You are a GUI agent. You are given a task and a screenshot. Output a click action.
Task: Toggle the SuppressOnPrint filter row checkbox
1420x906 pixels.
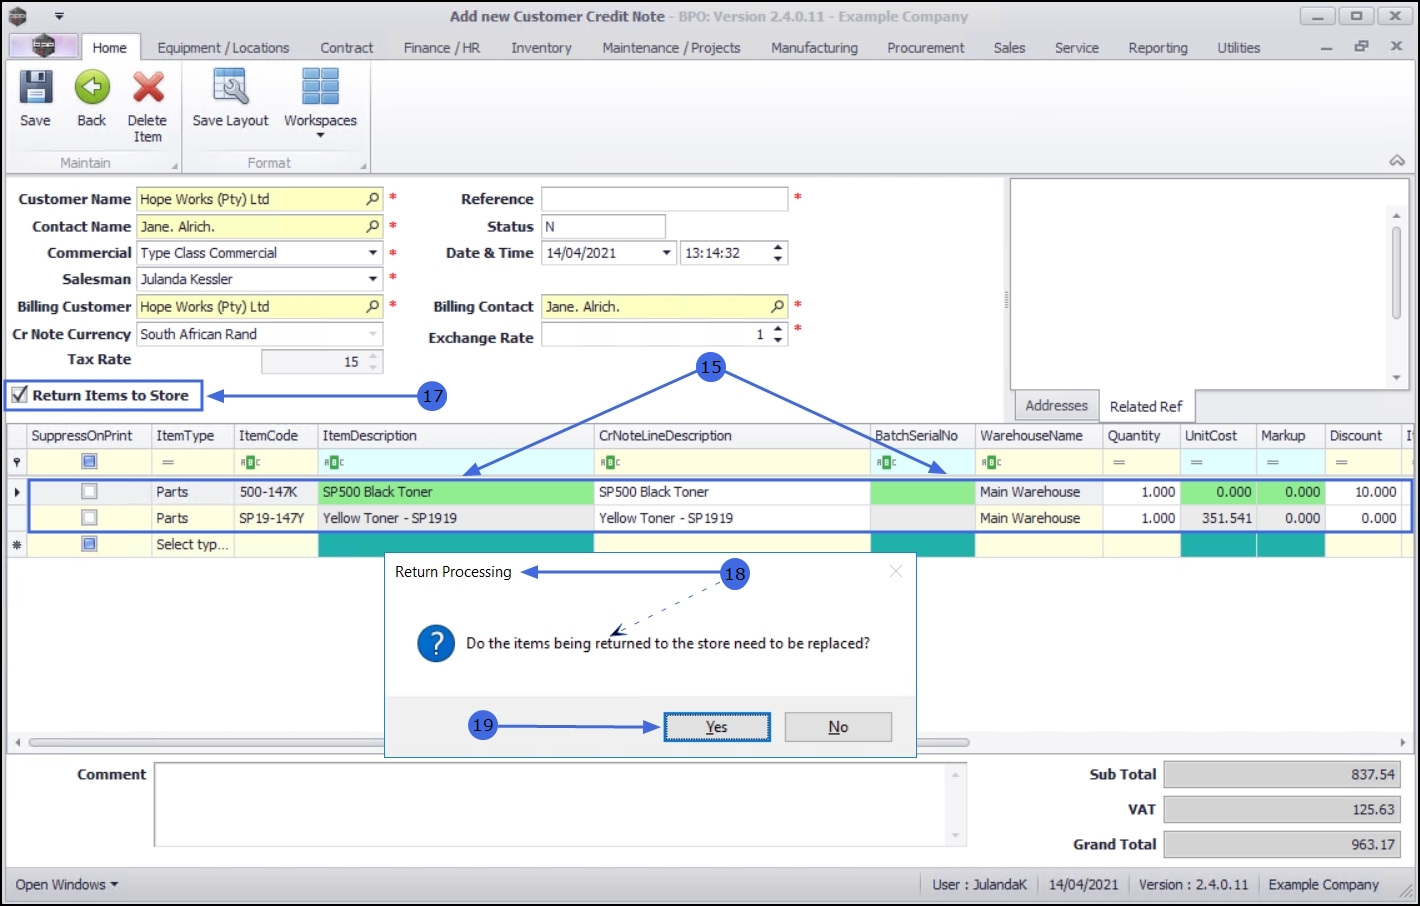[x=89, y=461]
